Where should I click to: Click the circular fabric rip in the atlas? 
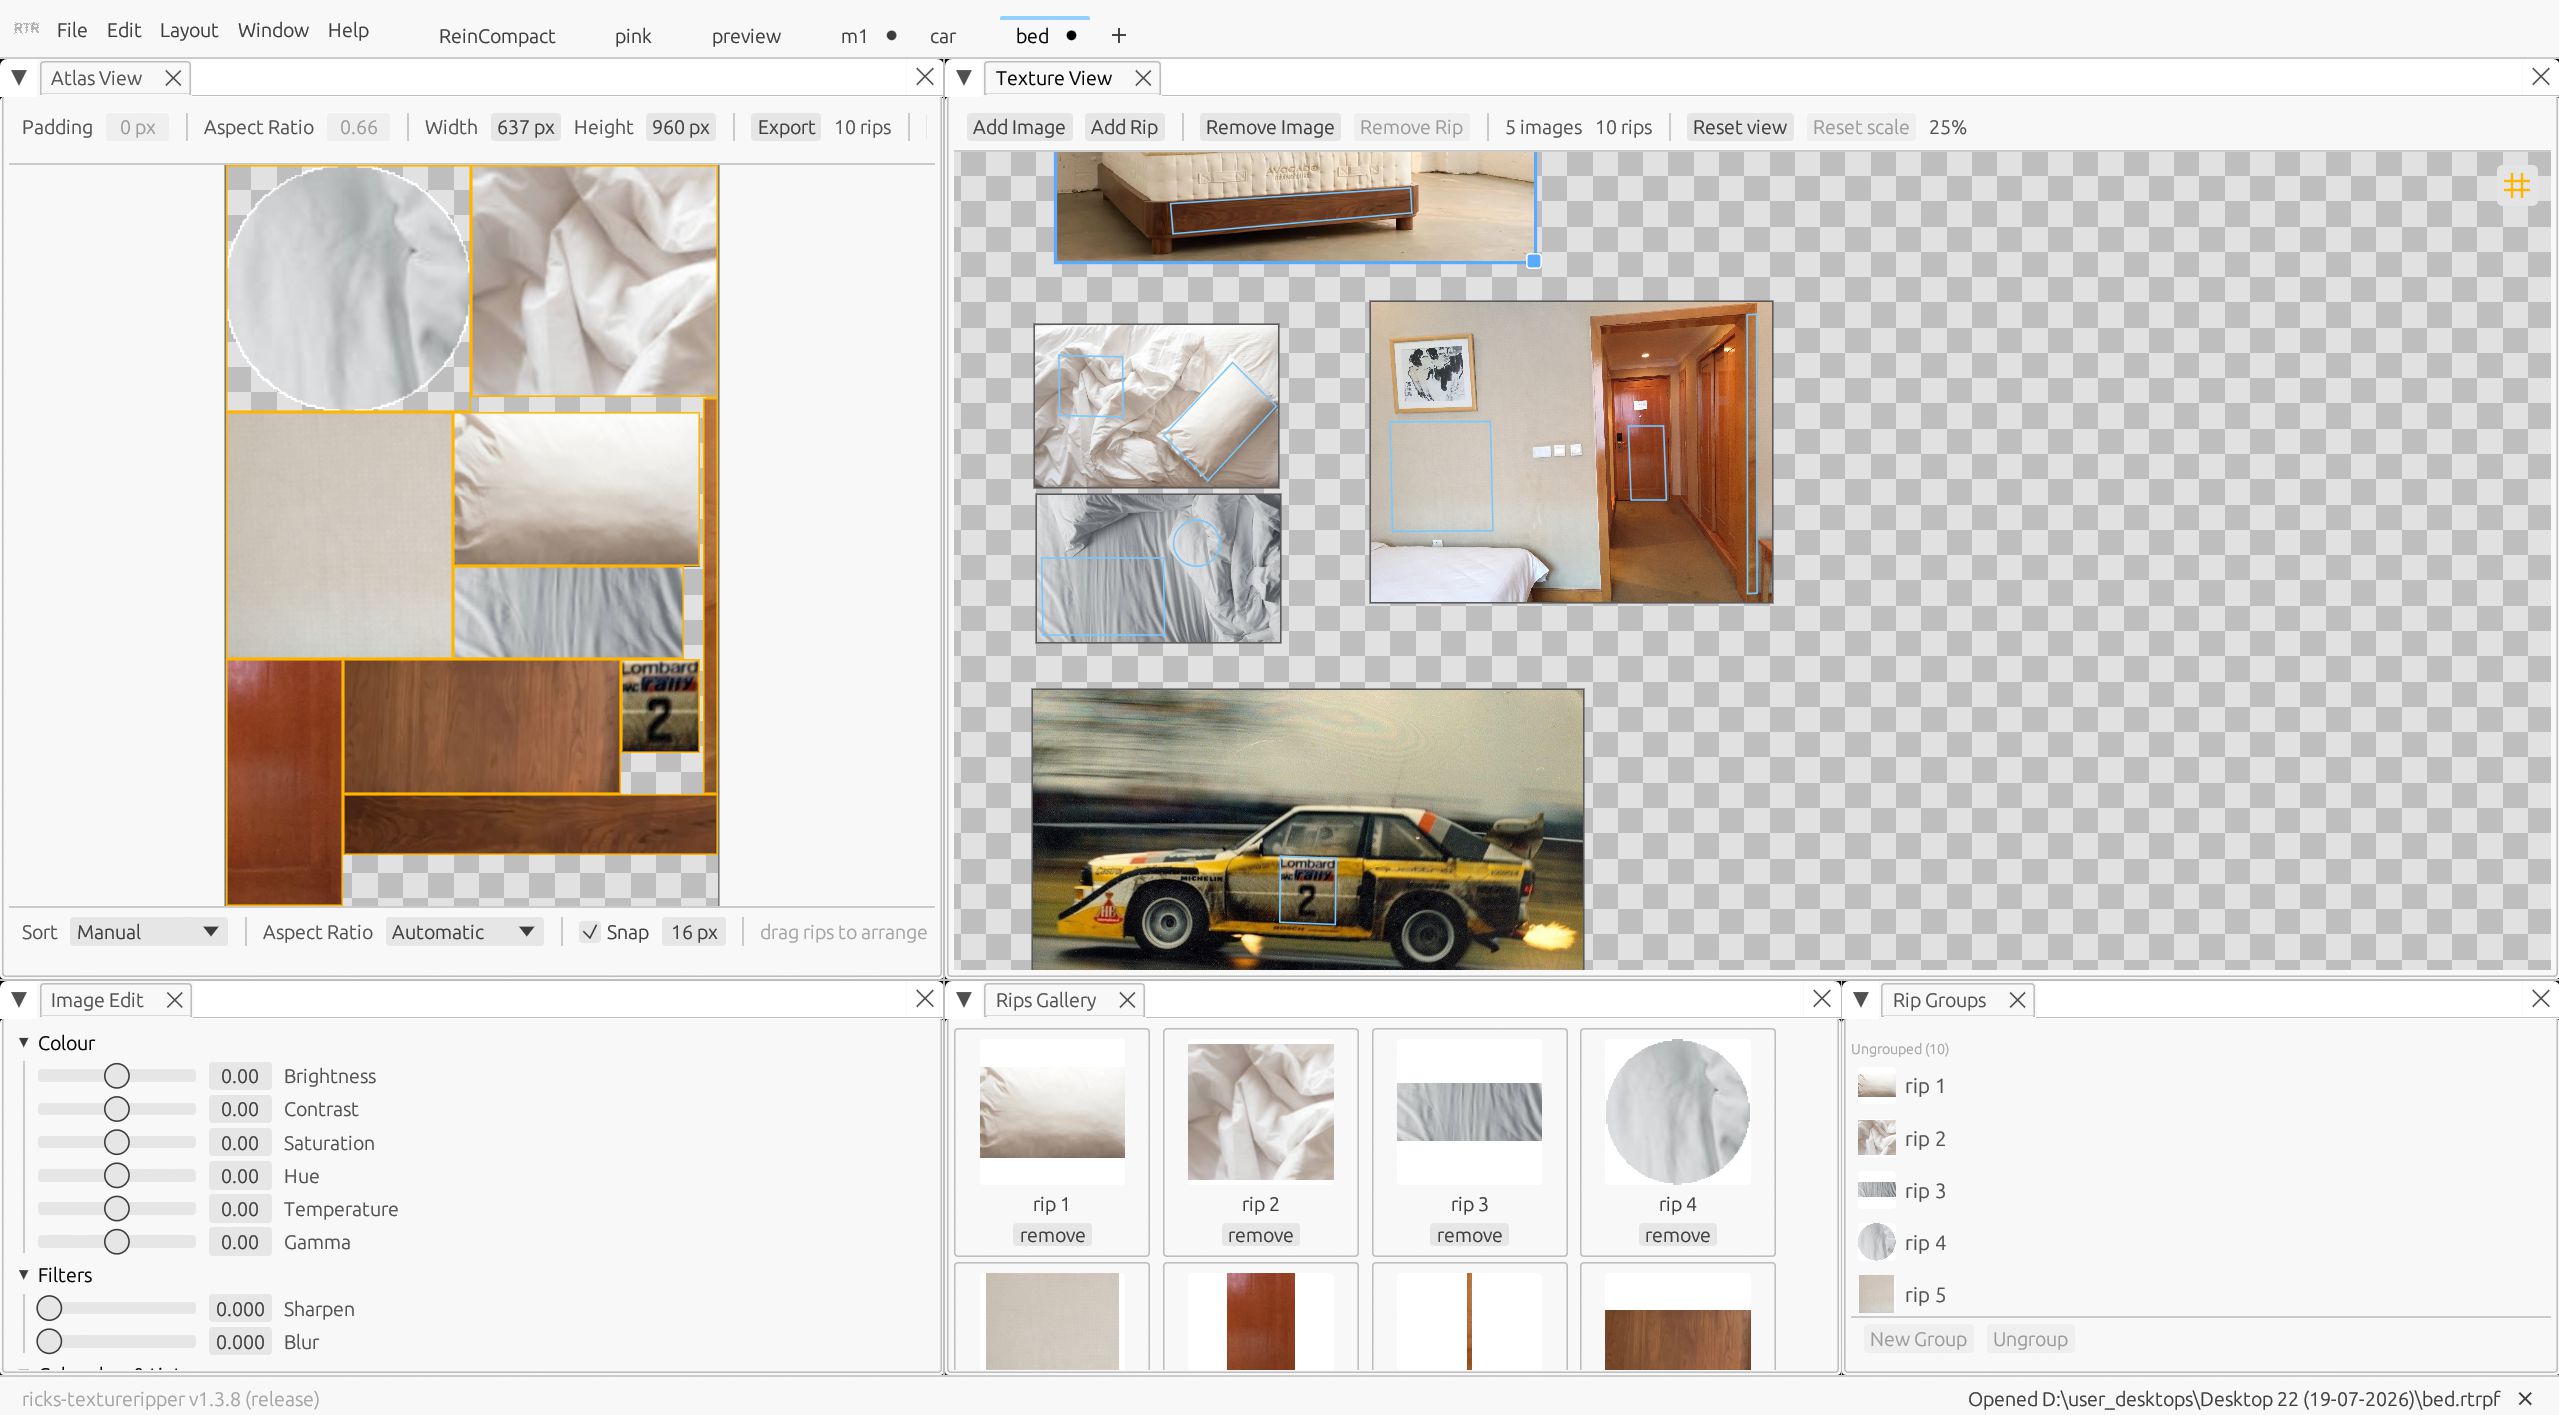point(348,288)
